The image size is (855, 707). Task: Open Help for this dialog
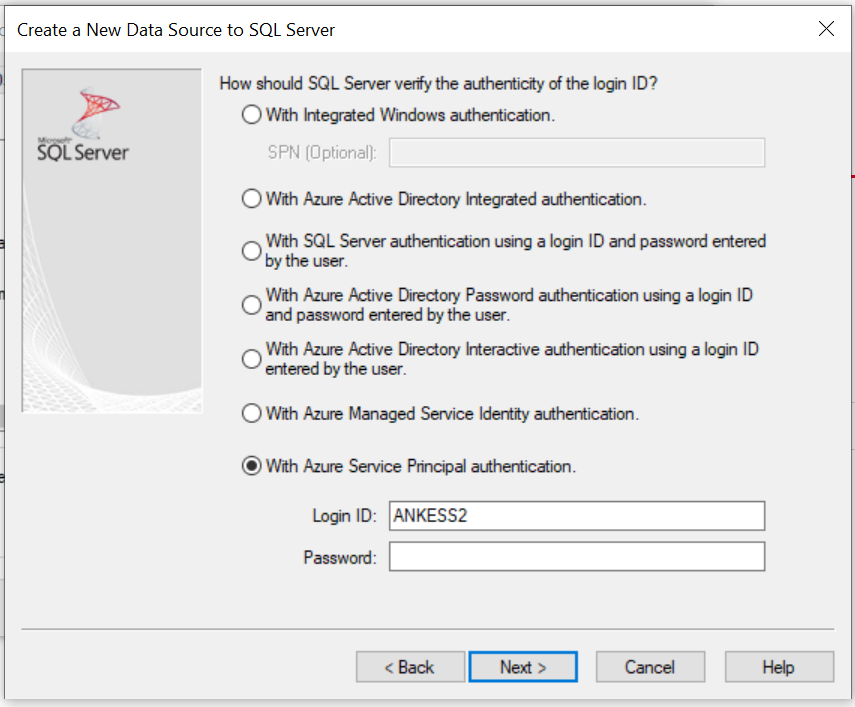(778, 667)
